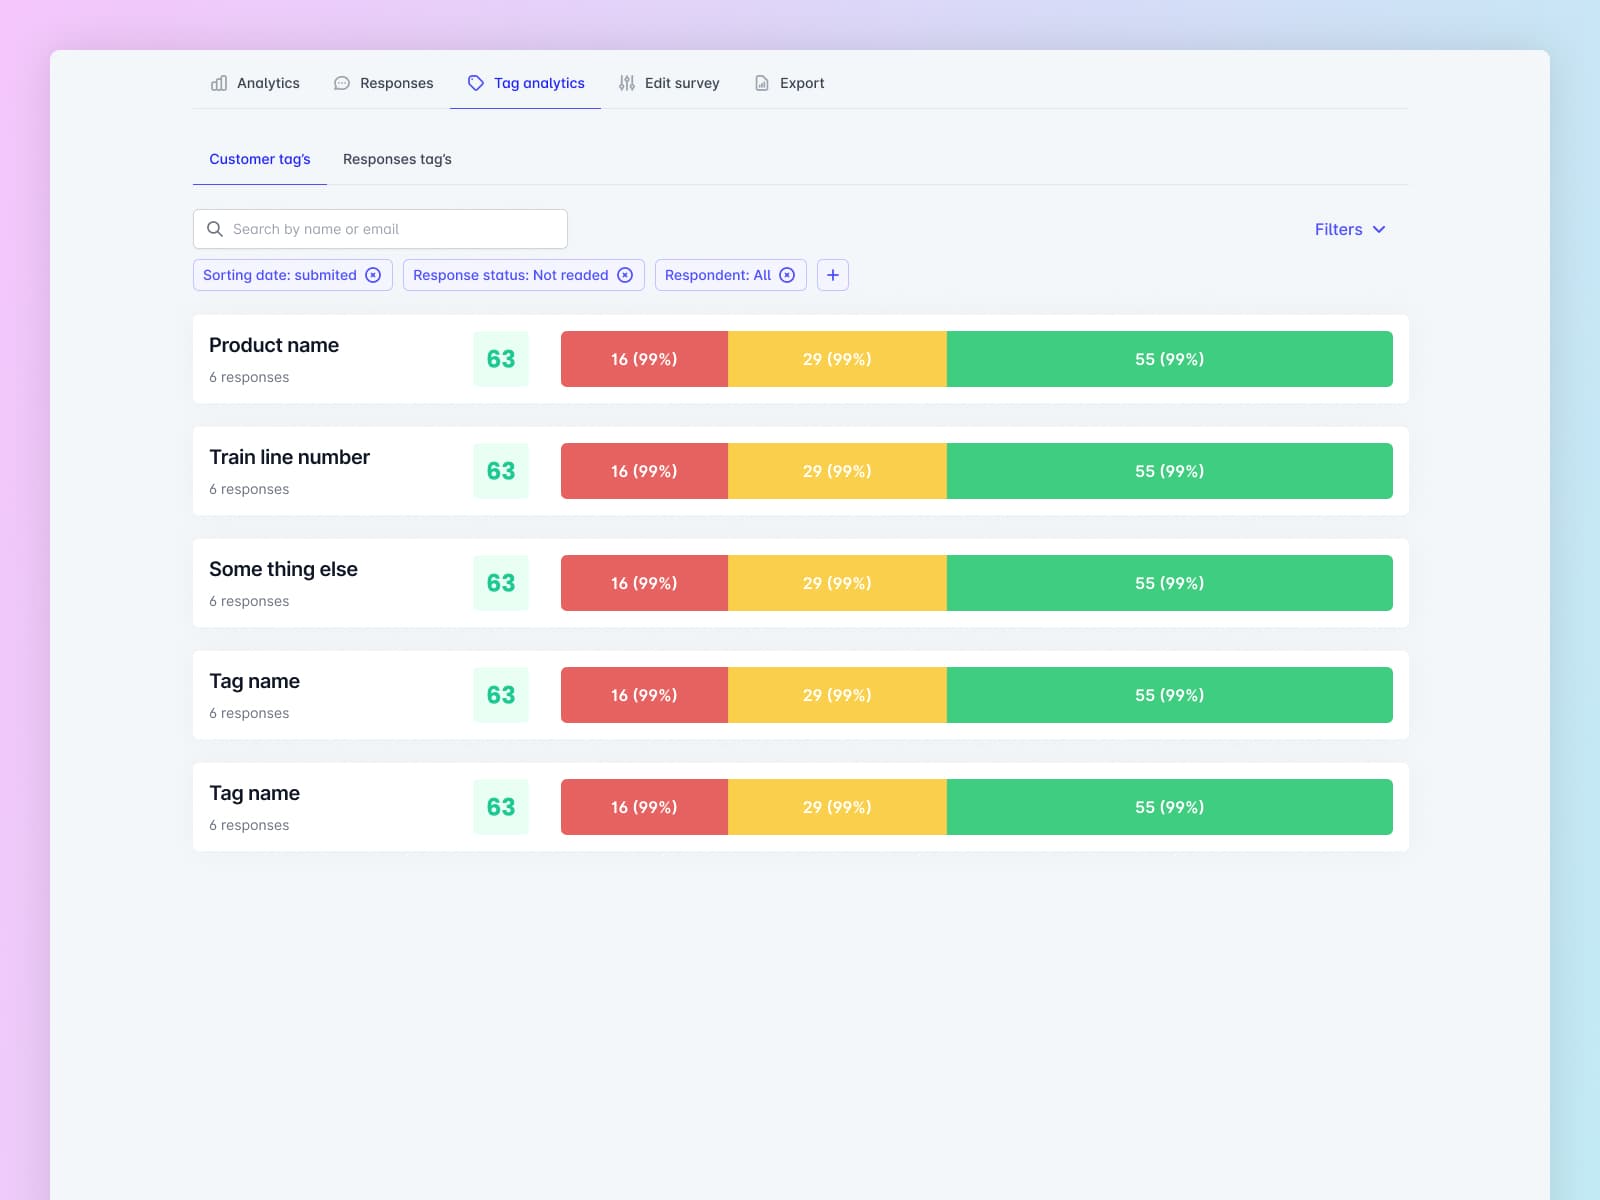Click the Filters link
Image resolution: width=1600 pixels, height=1200 pixels.
(1337, 229)
